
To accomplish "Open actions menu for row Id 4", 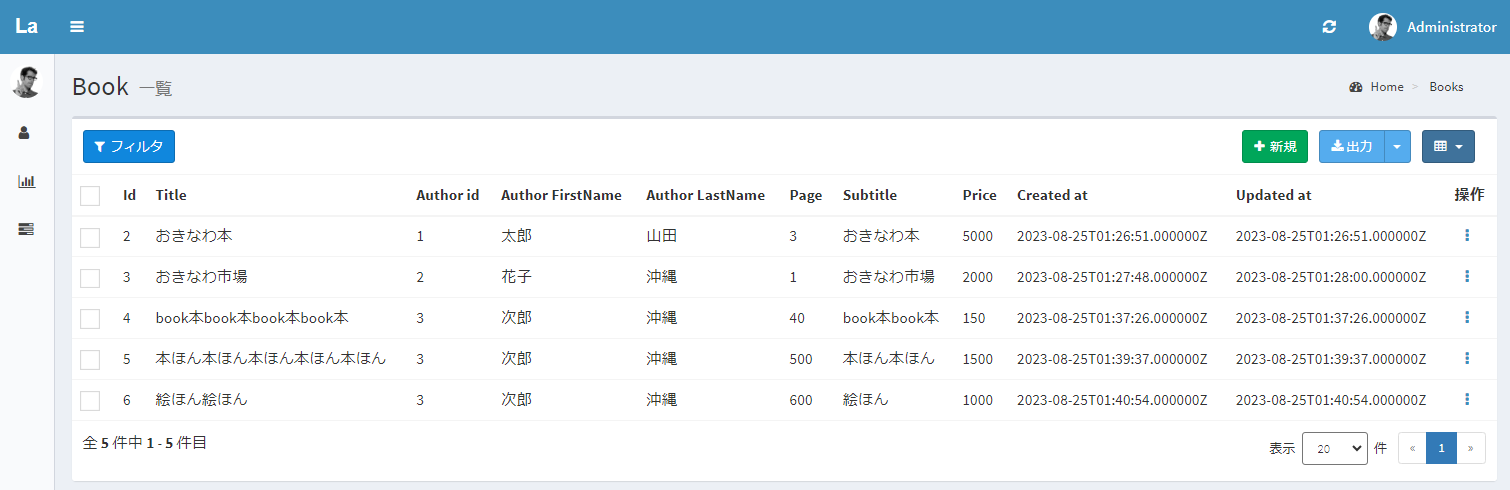I will pos(1467,317).
